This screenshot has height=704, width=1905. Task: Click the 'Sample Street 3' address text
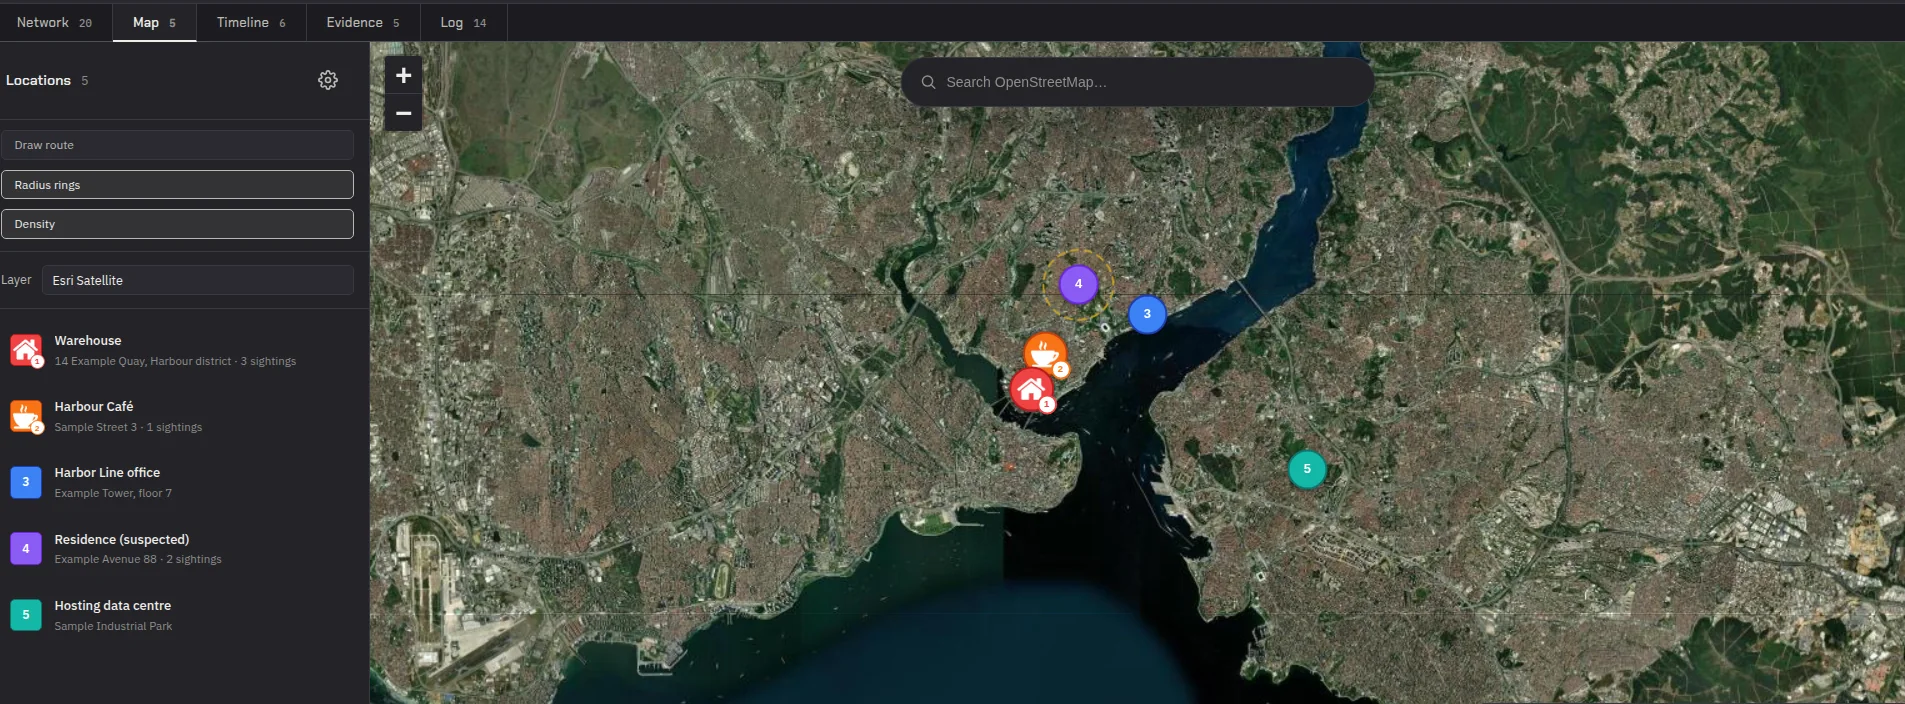coord(96,427)
